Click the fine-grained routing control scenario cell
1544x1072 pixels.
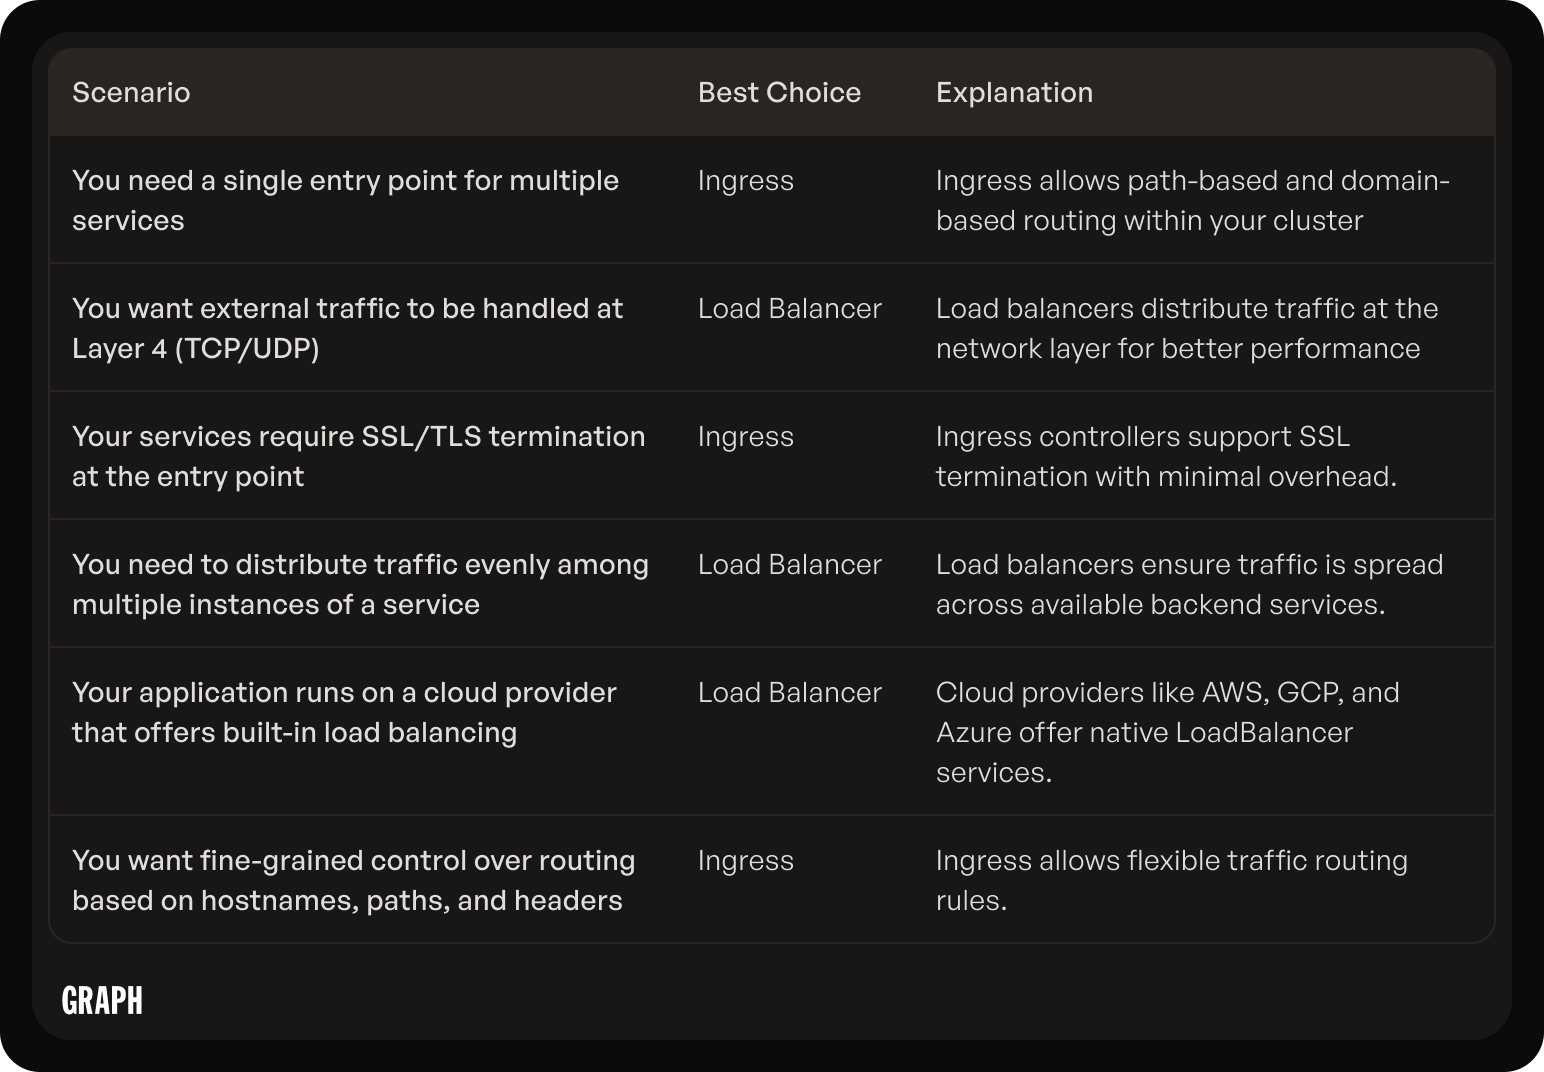click(x=354, y=880)
